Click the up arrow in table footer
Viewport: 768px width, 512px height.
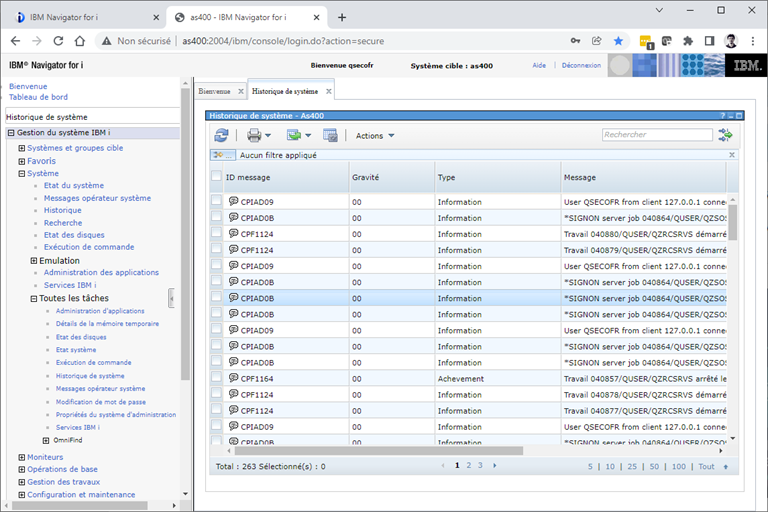coord(726,467)
